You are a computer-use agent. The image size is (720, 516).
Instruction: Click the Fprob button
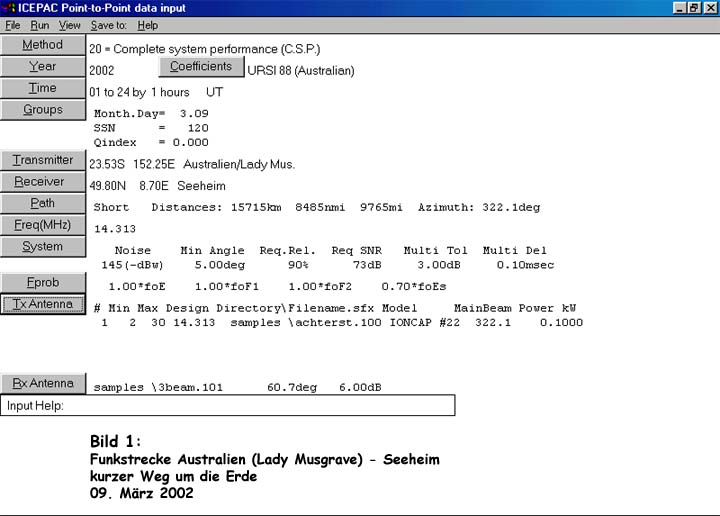[43, 283]
